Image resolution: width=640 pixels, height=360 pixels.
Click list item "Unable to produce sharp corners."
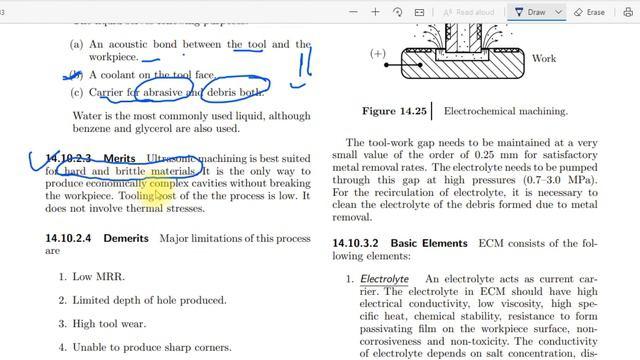152,347
